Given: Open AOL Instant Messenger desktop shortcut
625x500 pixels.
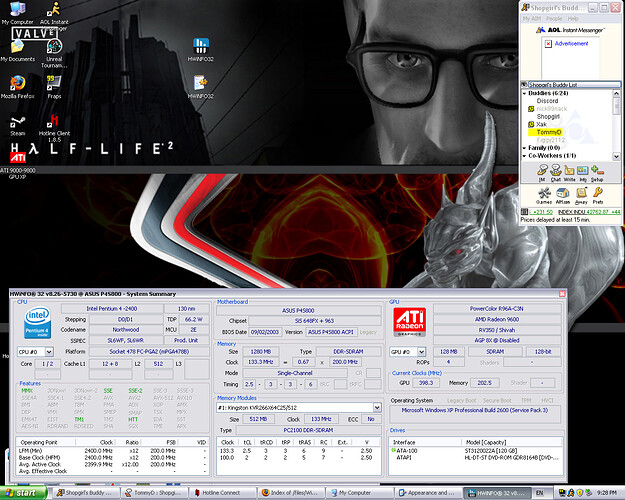Looking at the screenshot, I should pos(54,15).
